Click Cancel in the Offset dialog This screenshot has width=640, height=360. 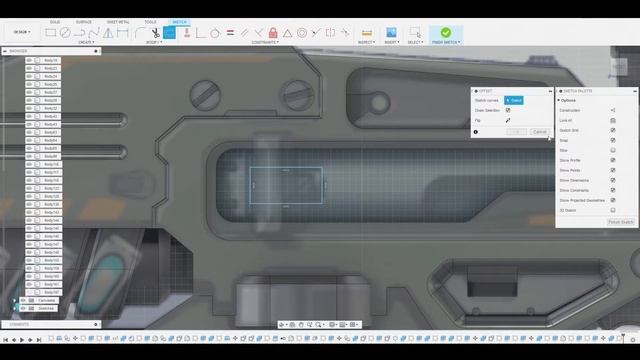(540, 132)
